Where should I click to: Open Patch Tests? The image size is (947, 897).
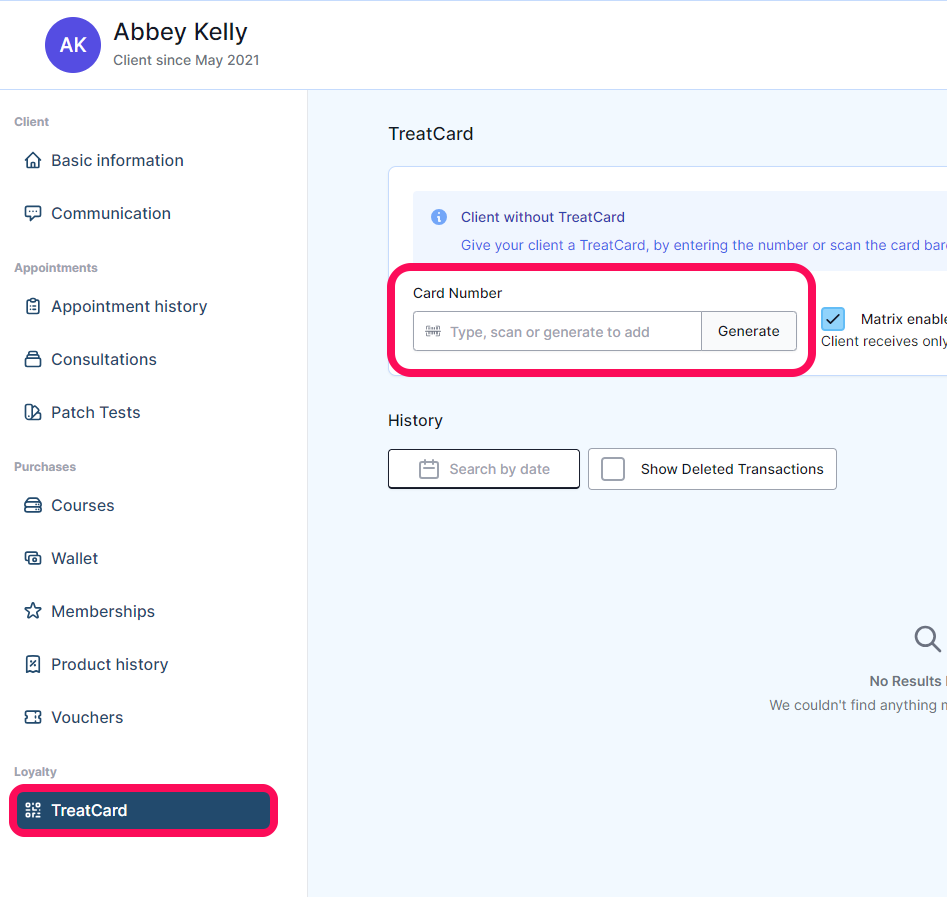[144, 413]
